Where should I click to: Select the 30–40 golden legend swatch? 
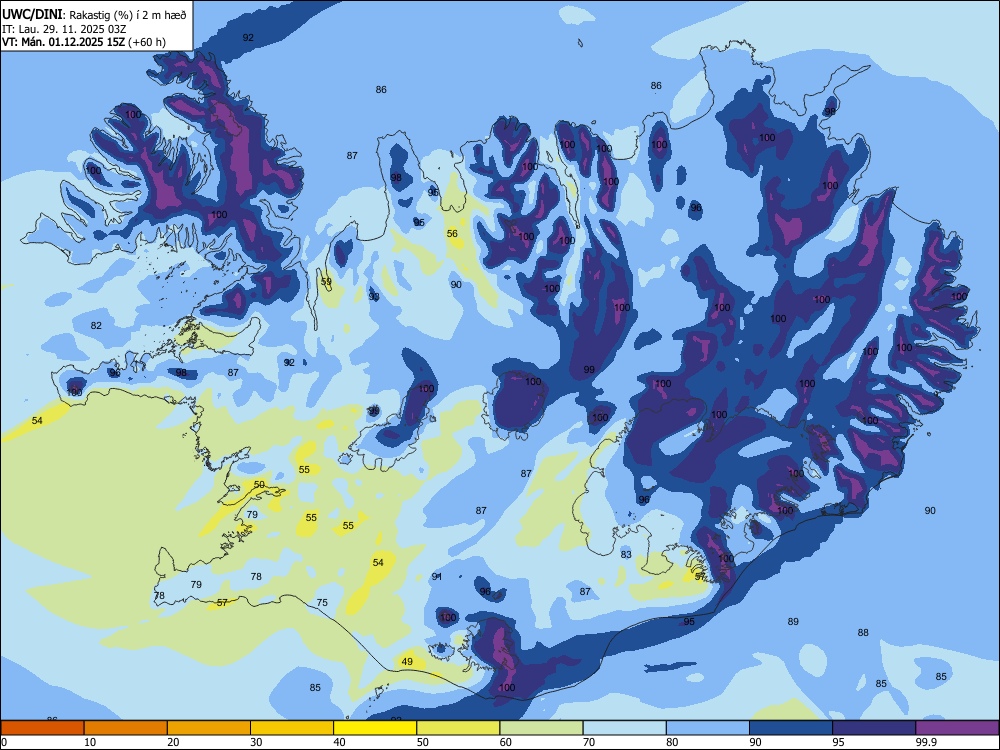(x=292, y=728)
